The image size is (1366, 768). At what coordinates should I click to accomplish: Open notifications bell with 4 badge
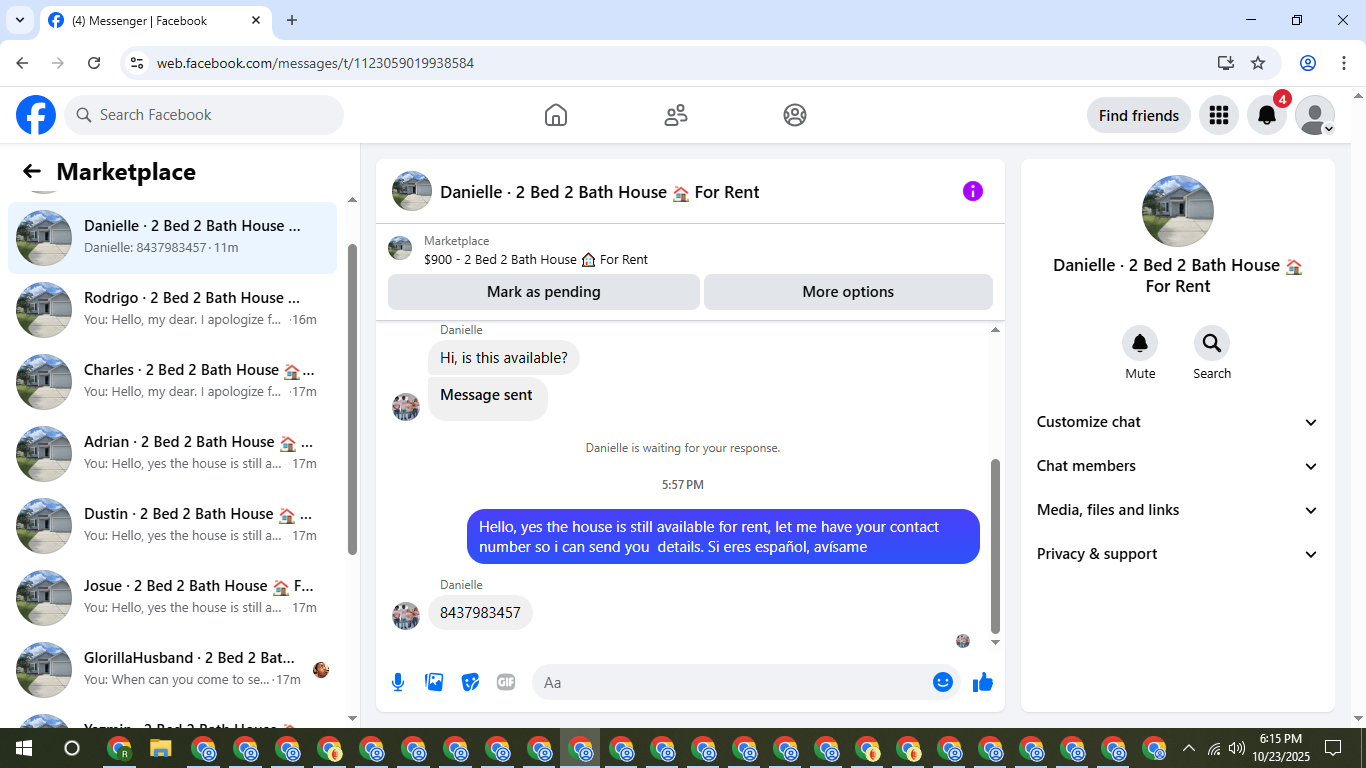point(1267,115)
